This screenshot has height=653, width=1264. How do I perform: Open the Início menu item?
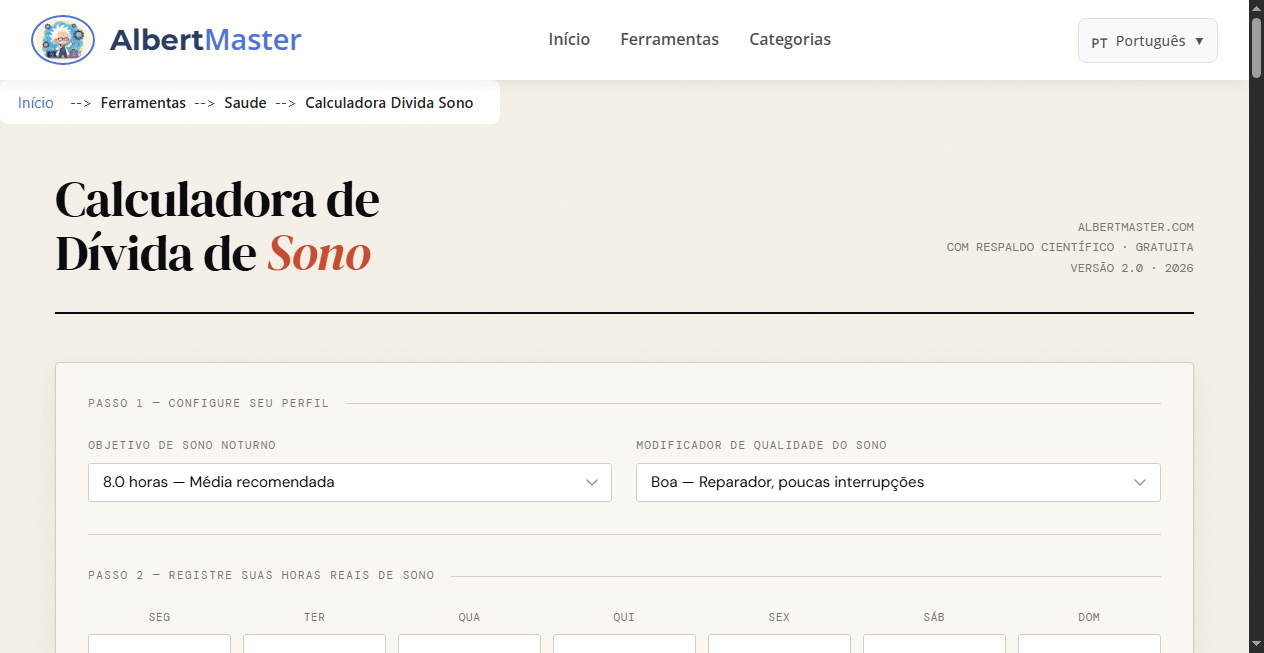click(x=568, y=39)
